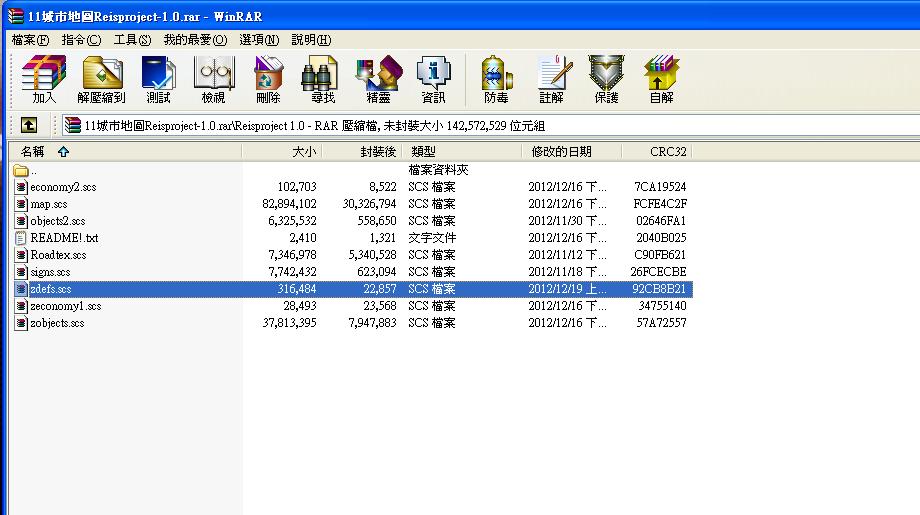Select the Roadtex.scs file name
Screen dimensions: 920x515
[58, 255]
